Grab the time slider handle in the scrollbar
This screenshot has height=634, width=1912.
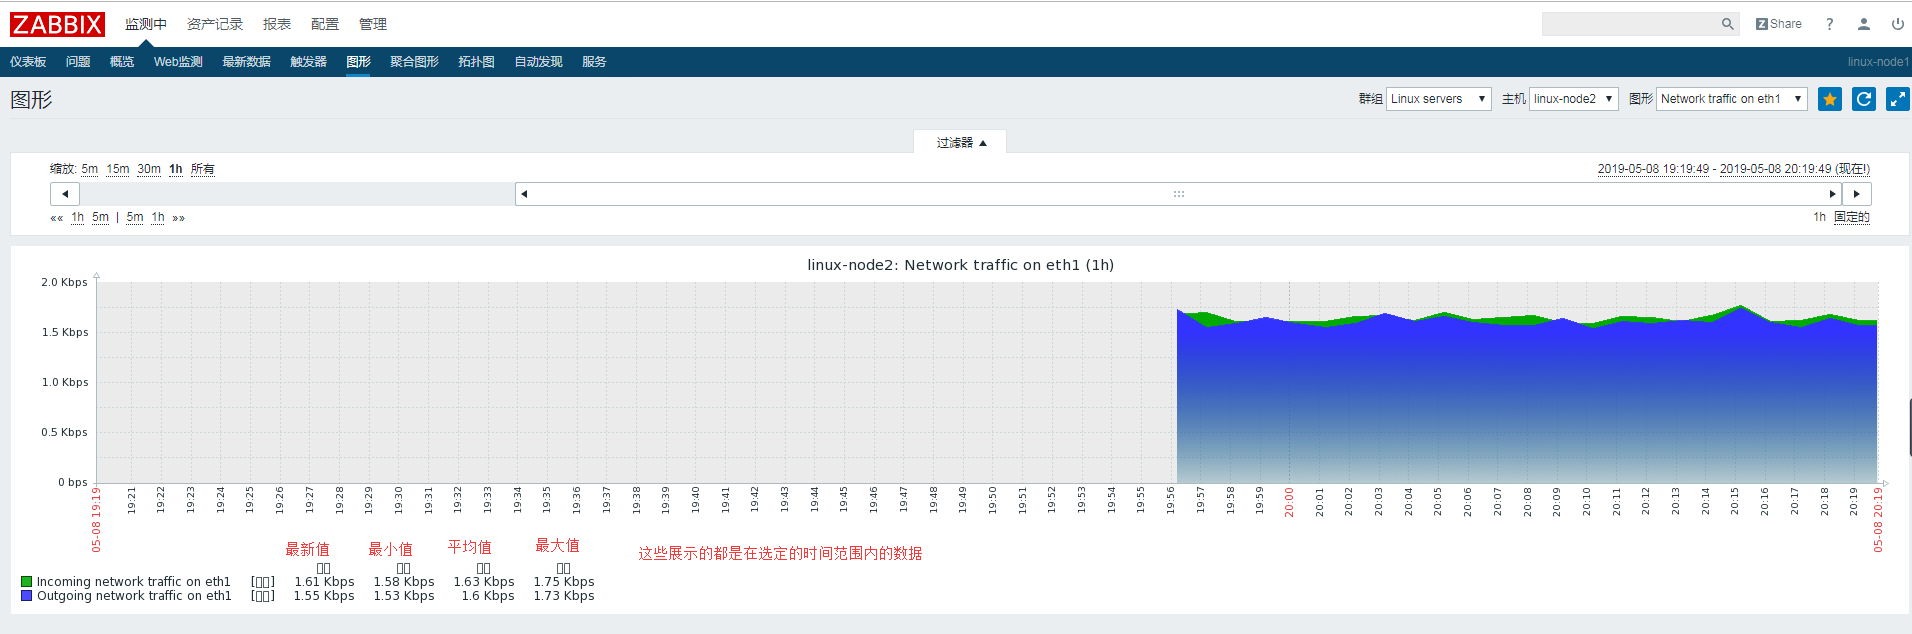(x=1179, y=194)
